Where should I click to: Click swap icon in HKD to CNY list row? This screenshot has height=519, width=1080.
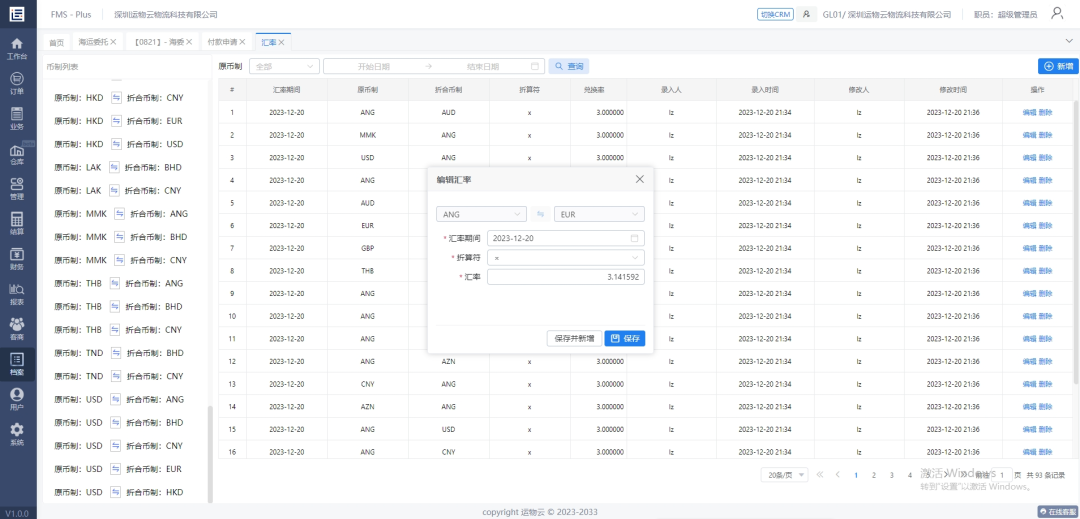point(116,98)
